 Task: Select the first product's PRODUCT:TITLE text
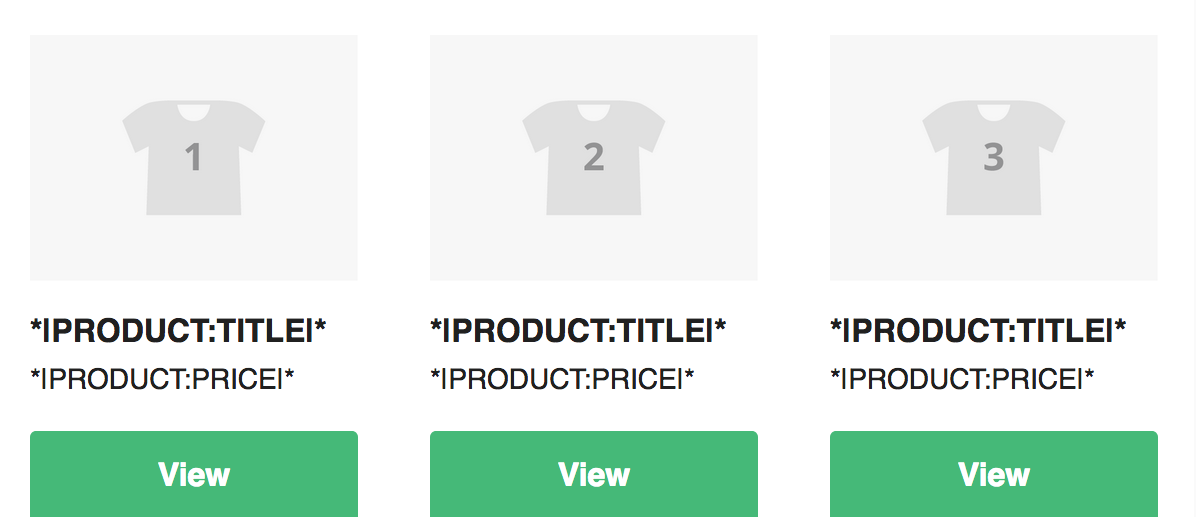178,331
